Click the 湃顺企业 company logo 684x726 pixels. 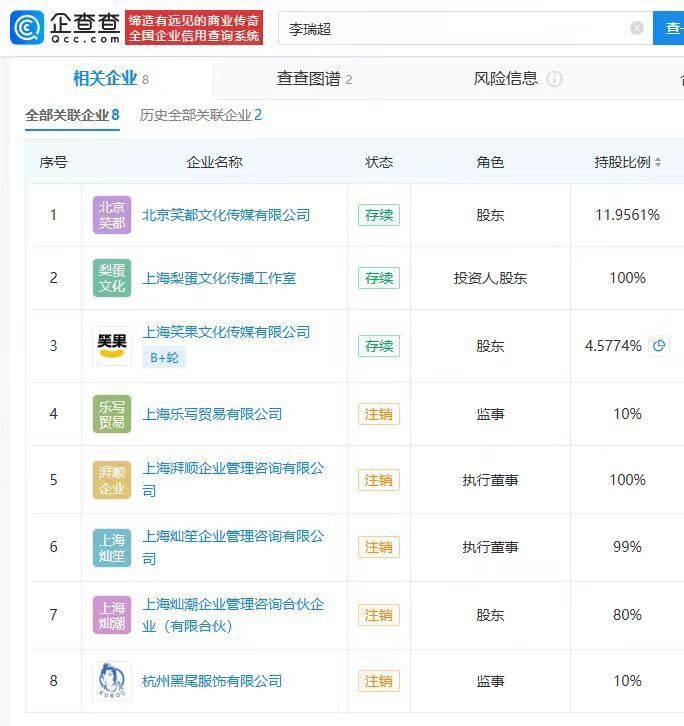click(112, 480)
